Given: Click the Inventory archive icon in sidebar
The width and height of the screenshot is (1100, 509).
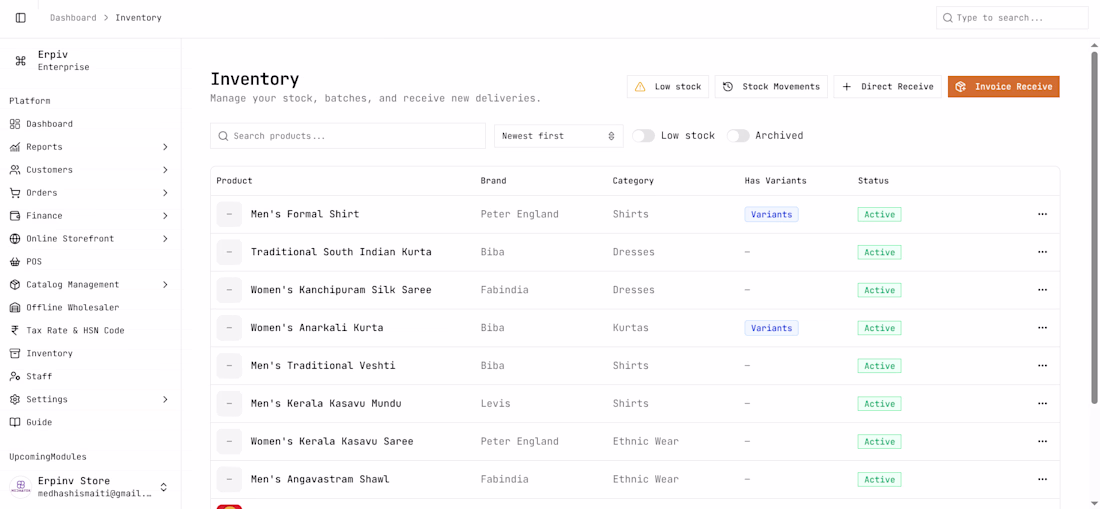Looking at the screenshot, I should [x=15, y=353].
